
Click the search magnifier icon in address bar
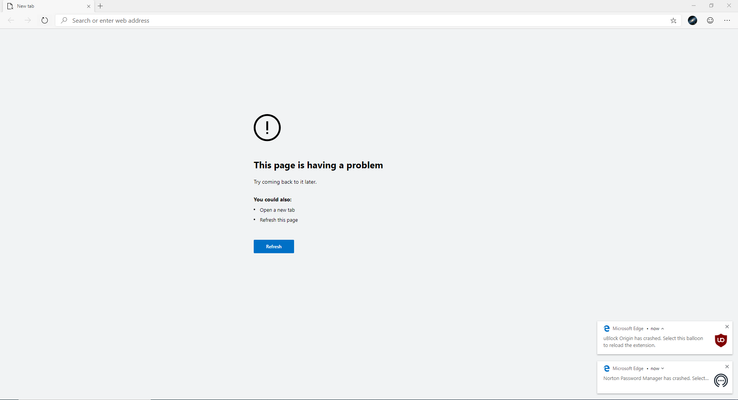pos(64,20)
